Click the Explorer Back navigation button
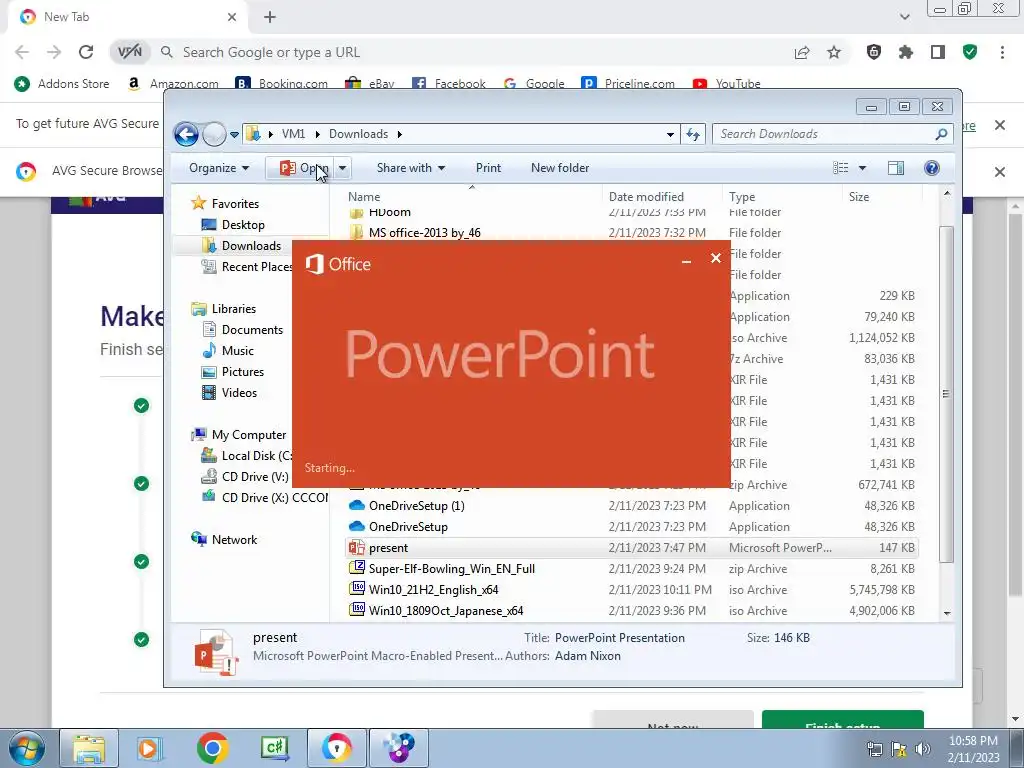The height and width of the screenshot is (768, 1024). [186, 135]
